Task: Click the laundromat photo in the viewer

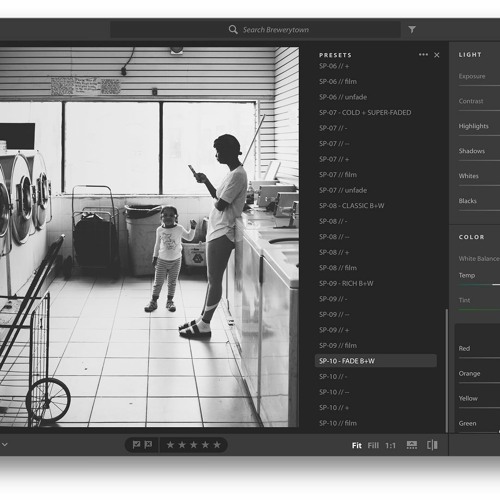Action: [x=149, y=237]
